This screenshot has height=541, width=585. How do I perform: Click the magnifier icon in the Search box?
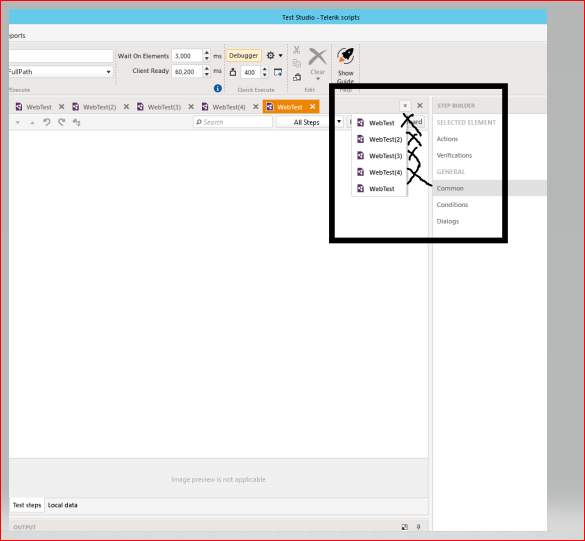[199, 122]
